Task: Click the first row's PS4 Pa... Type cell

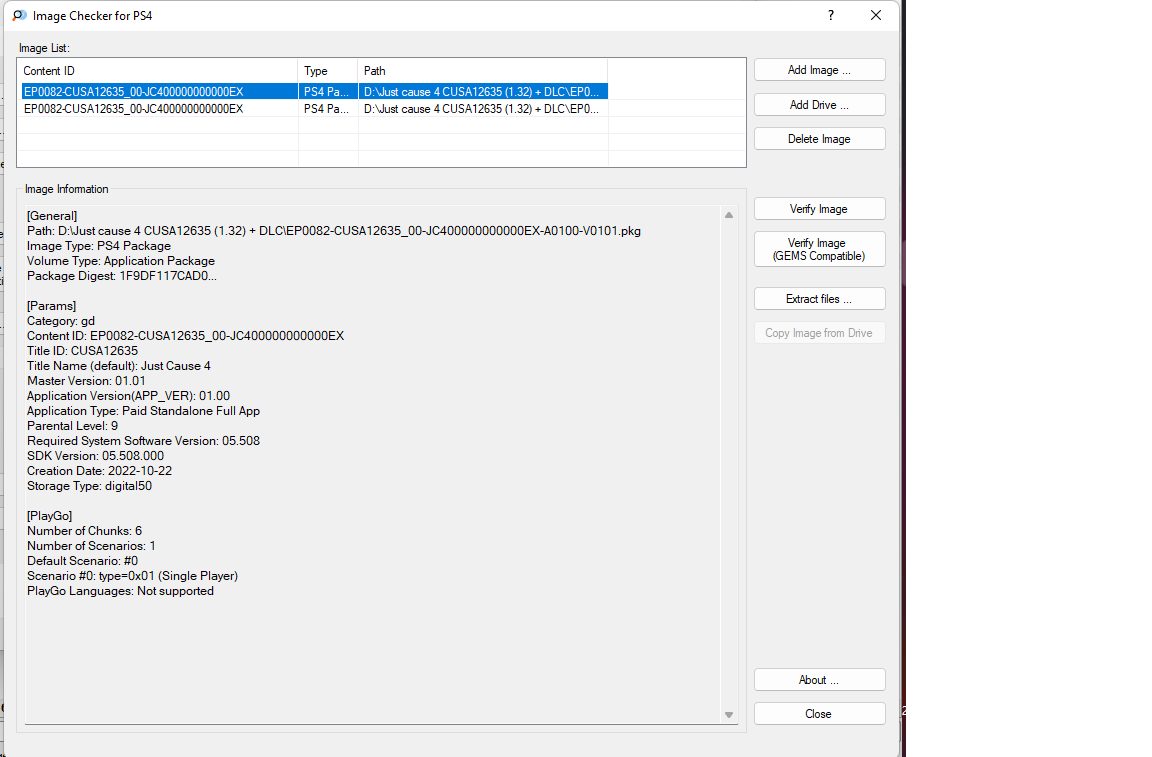Action: tap(327, 92)
